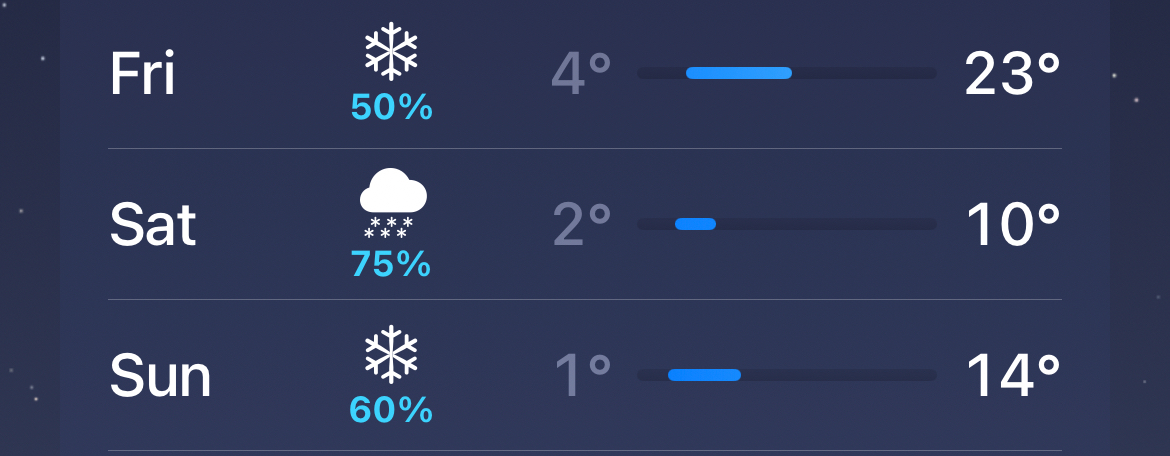
Task: Tap Saturday's high temperature of 10°
Action: tap(1012, 225)
